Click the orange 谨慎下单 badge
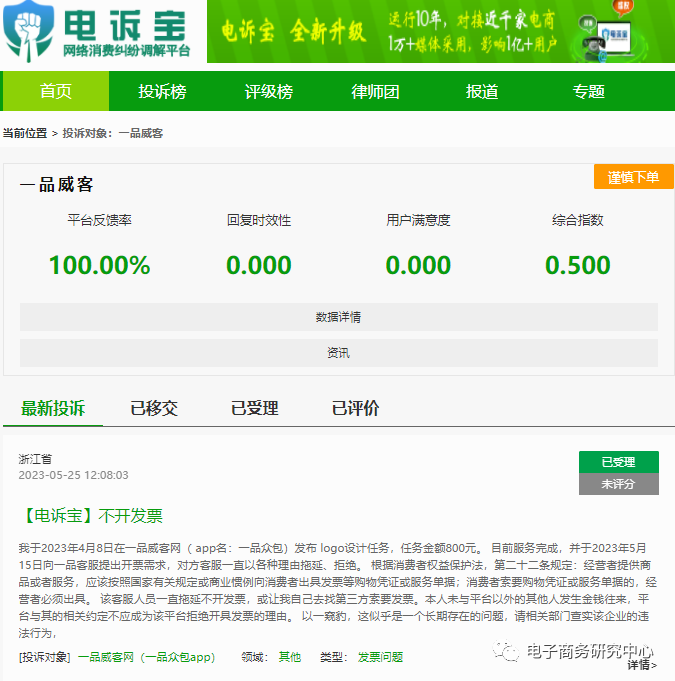The width and height of the screenshot is (675, 681). click(633, 177)
